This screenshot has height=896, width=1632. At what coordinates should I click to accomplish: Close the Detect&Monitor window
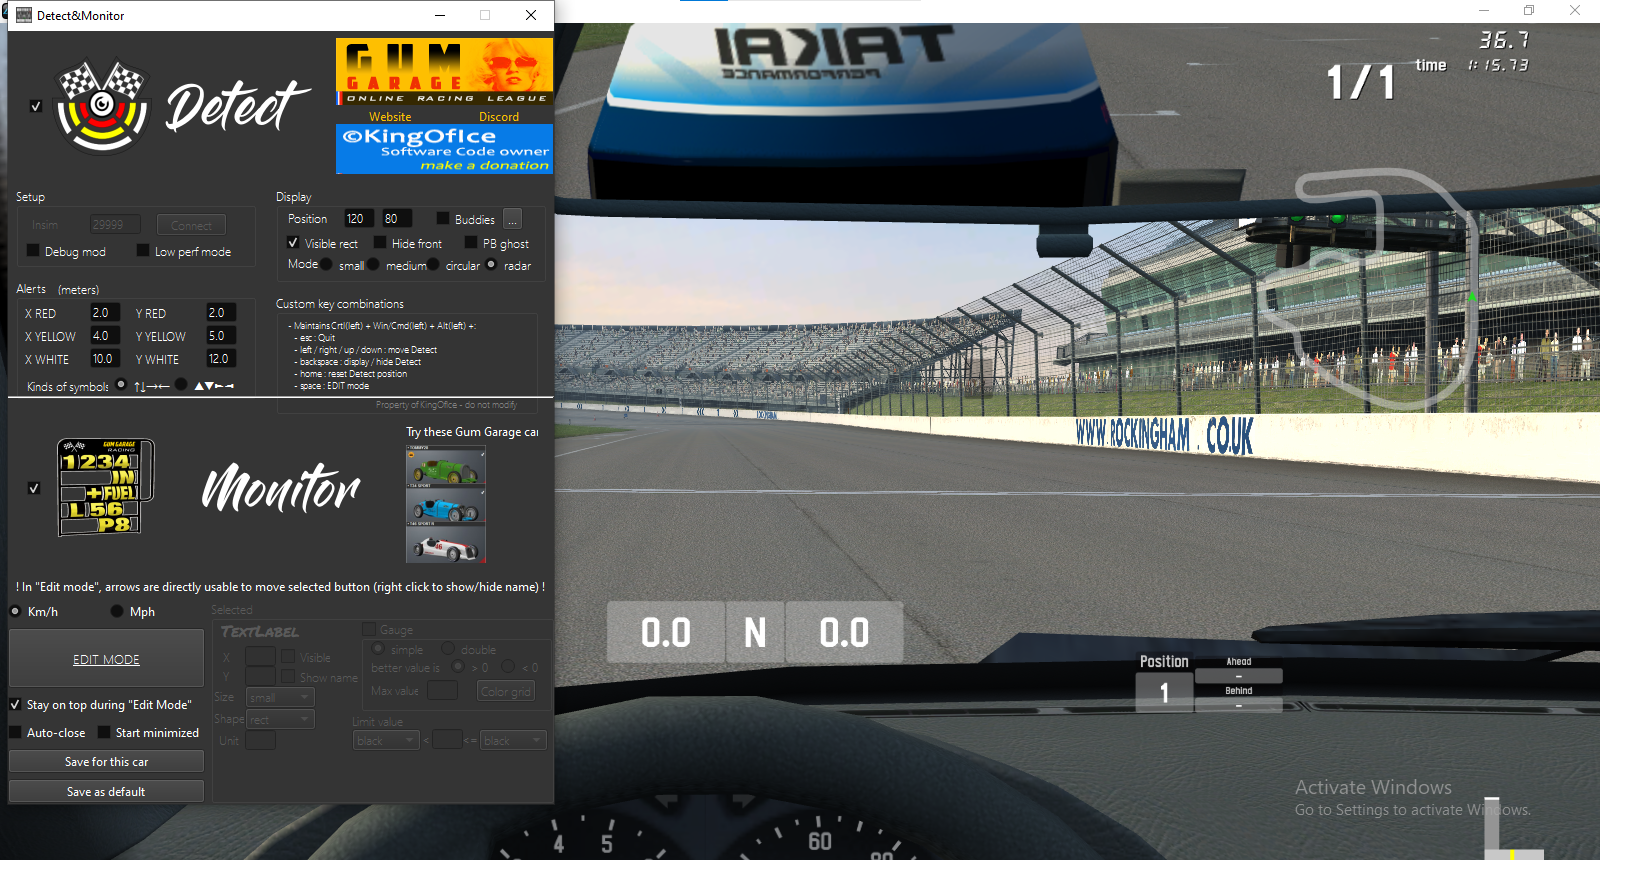[x=531, y=15]
